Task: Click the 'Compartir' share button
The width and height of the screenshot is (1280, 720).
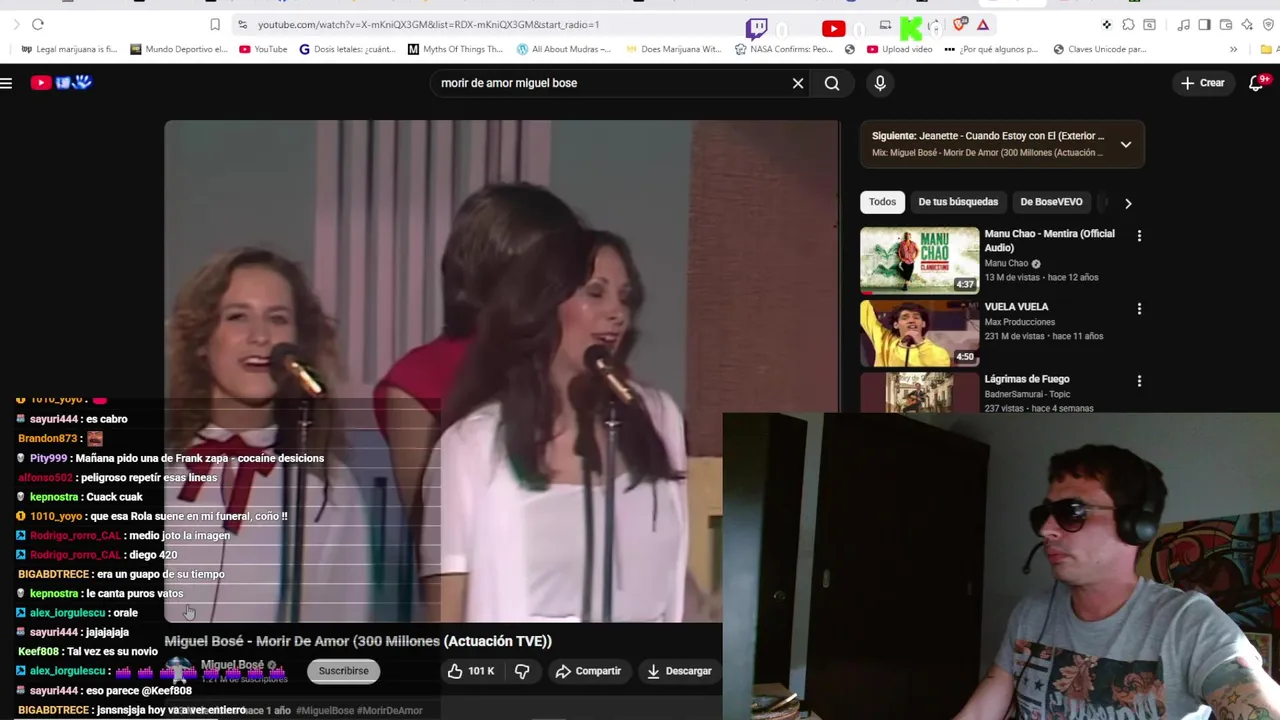Action: pos(588,671)
